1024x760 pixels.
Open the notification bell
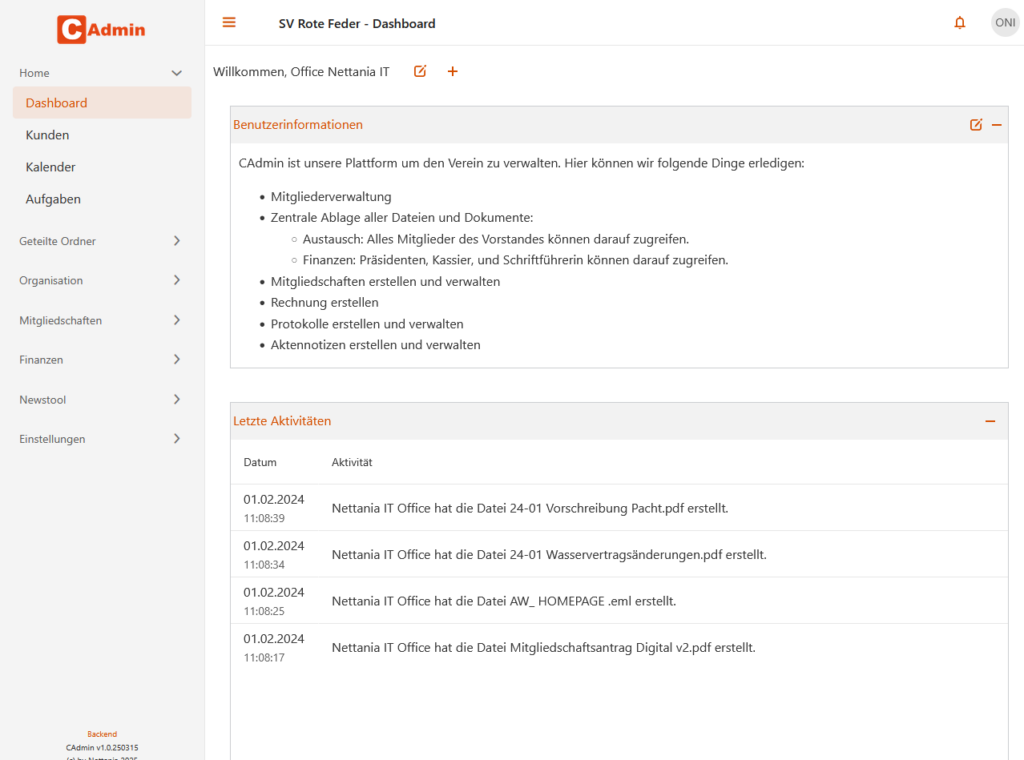click(x=959, y=23)
